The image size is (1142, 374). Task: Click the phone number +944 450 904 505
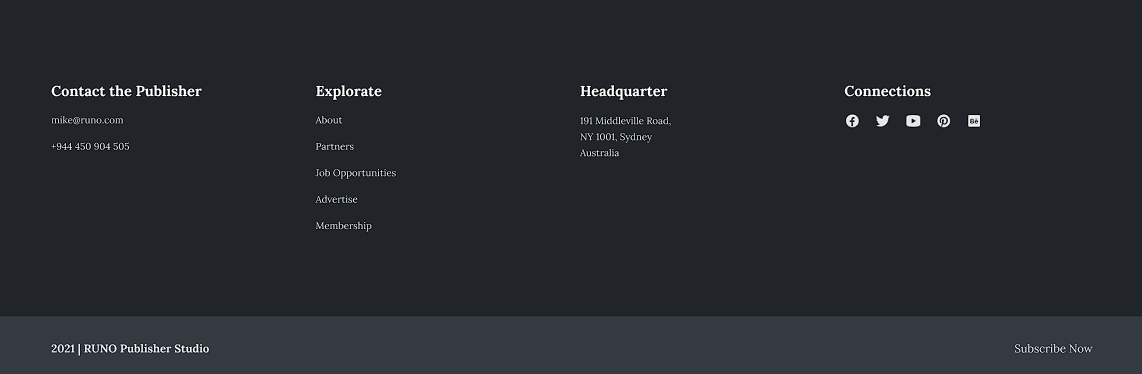point(90,146)
